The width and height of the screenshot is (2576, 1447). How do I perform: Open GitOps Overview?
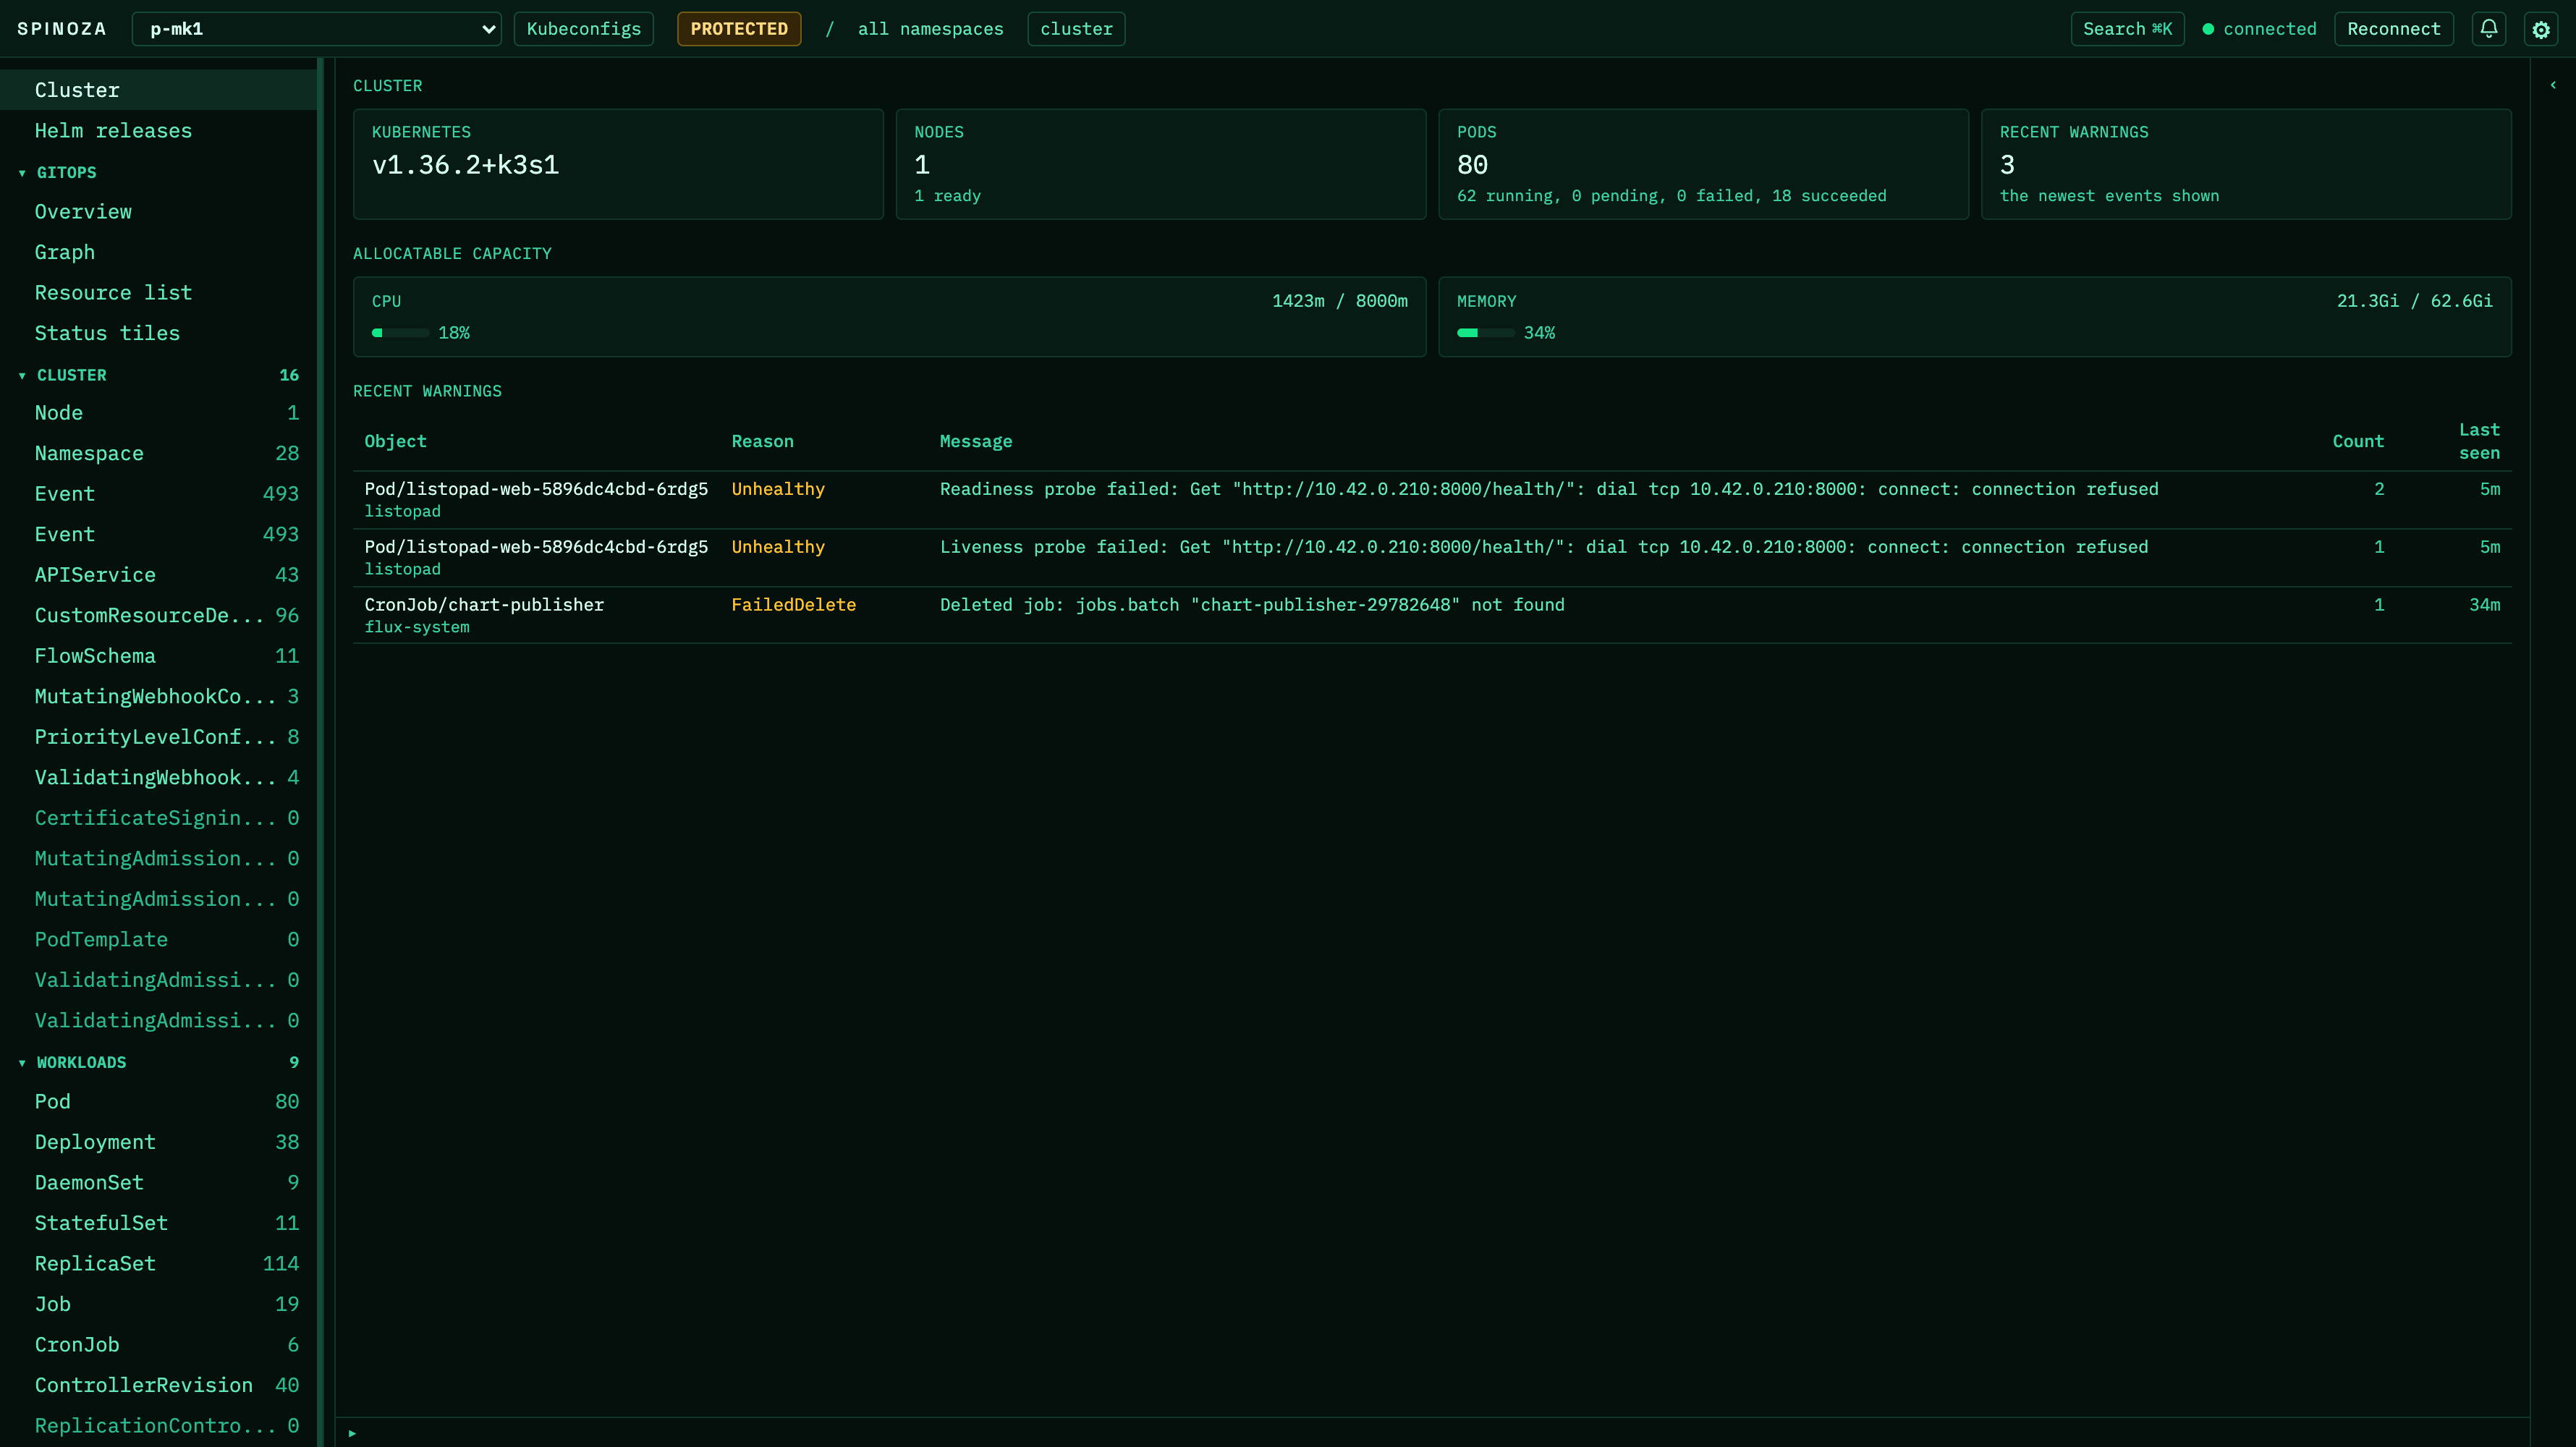pos(158,212)
